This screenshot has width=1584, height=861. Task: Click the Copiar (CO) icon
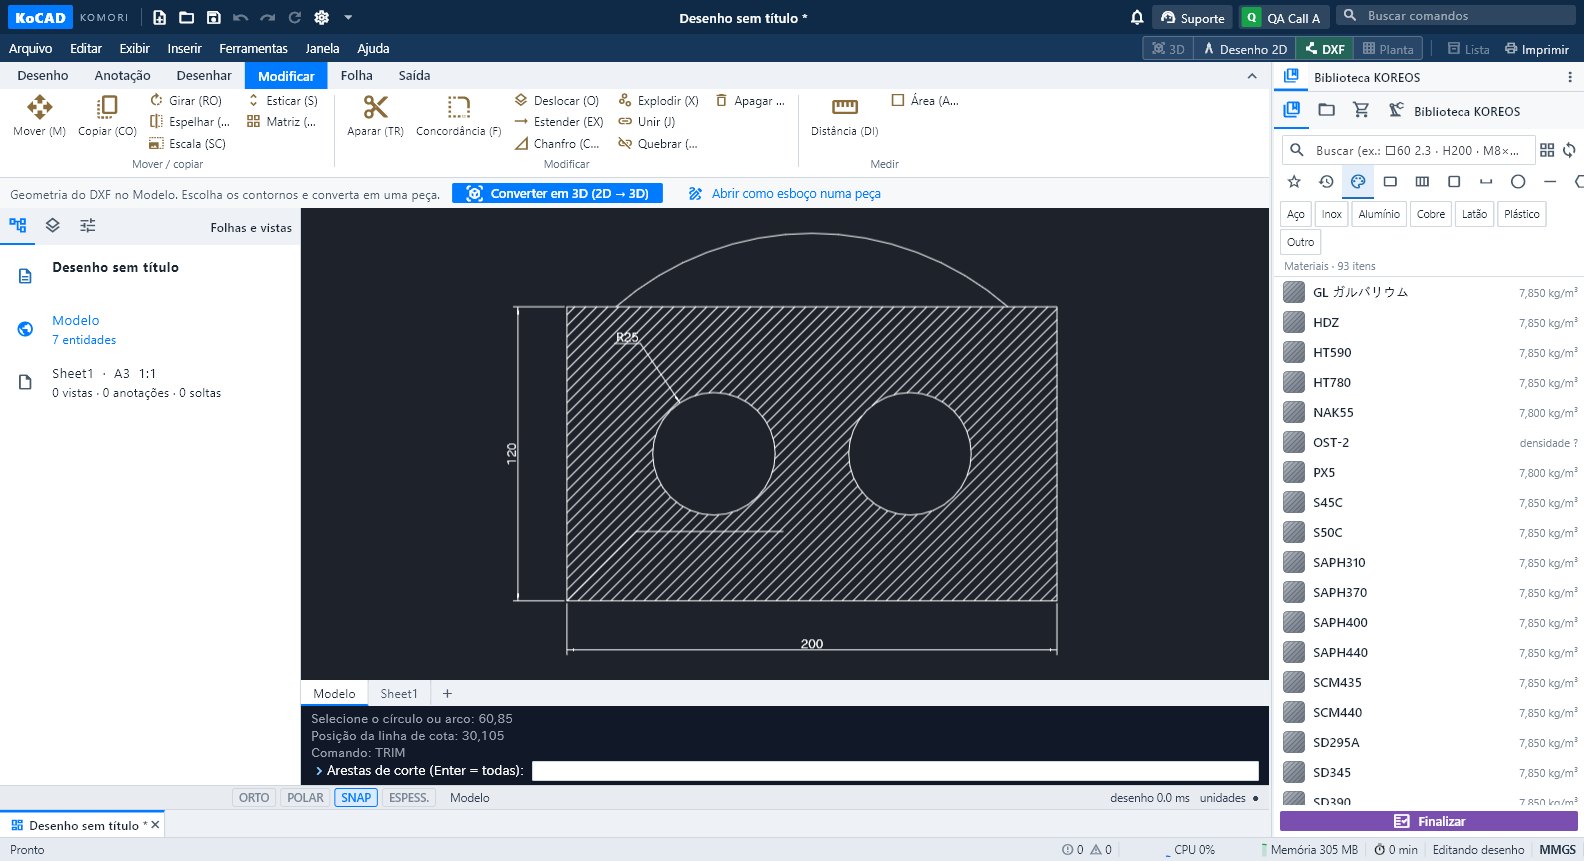(x=107, y=107)
